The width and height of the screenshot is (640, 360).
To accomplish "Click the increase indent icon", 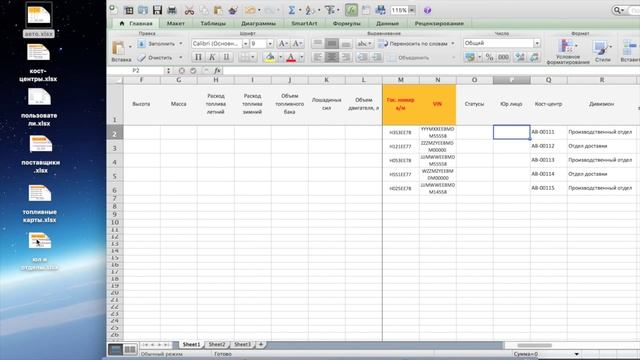I will click(376, 57).
